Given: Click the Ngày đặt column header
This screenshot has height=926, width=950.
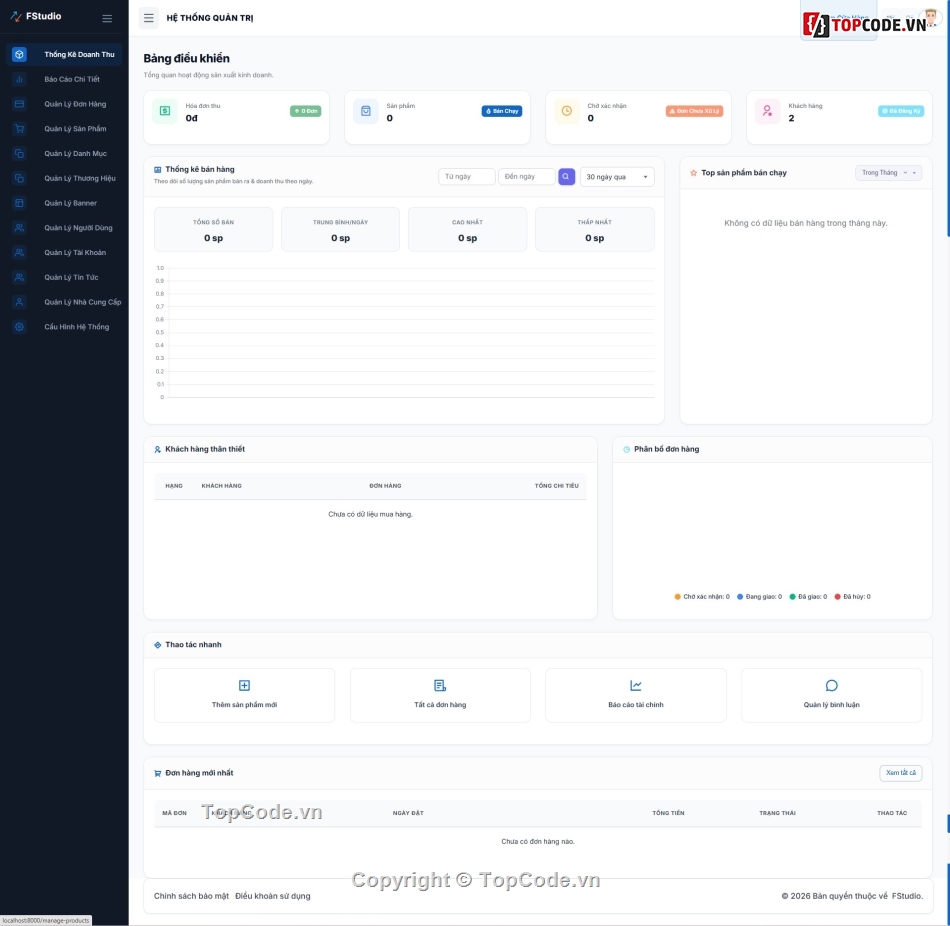Looking at the screenshot, I should (x=408, y=813).
